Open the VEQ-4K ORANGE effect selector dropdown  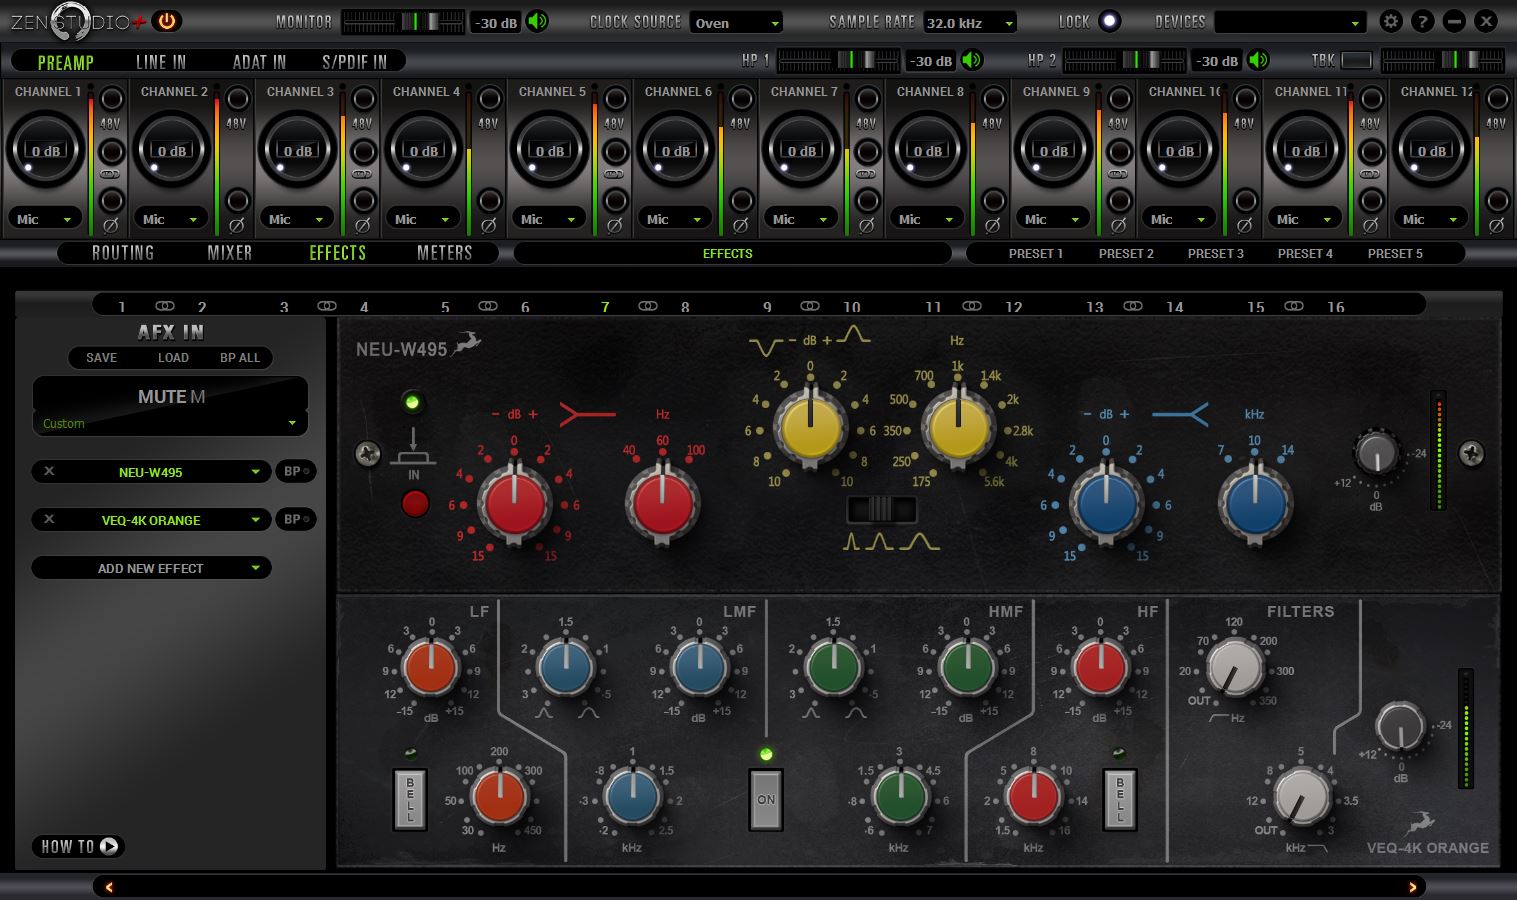tap(151, 519)
